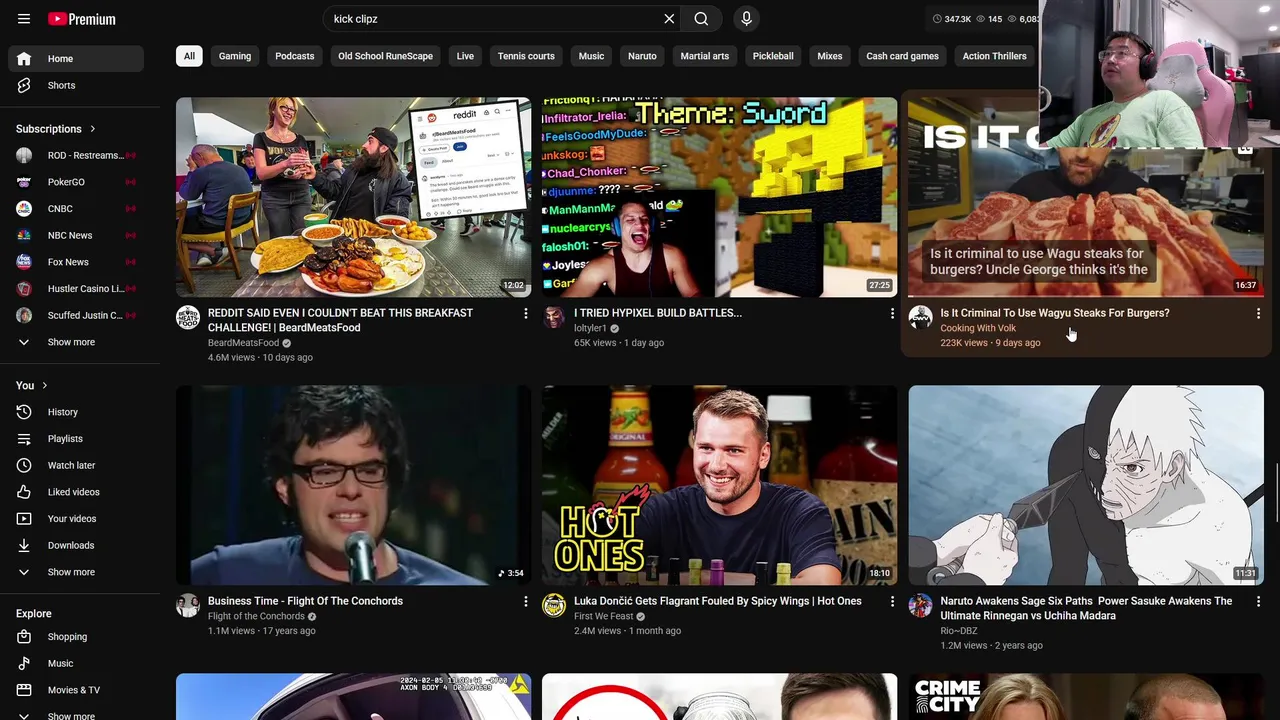Select the Pickleball chip
The width and height of the screenshot is (1280, 720).
(x=773, y=56)
